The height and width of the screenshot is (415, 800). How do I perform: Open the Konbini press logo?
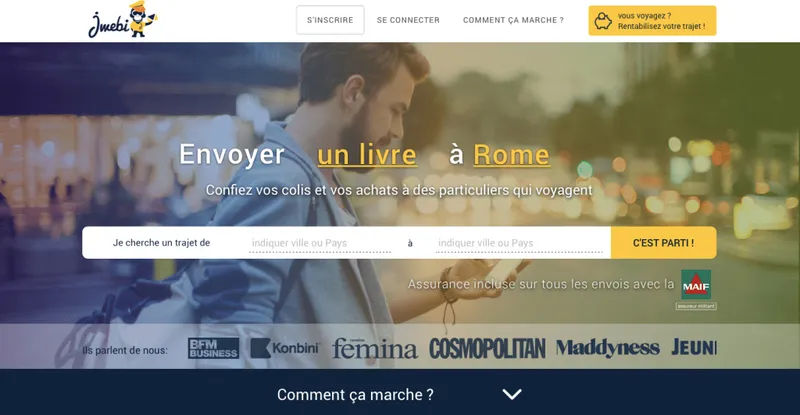click(x=285, y=348)
